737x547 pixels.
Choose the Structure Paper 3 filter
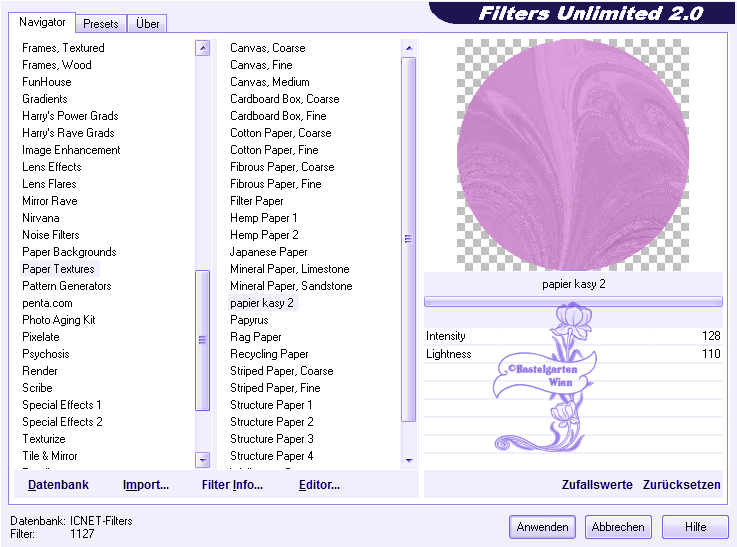coord(272,439)
